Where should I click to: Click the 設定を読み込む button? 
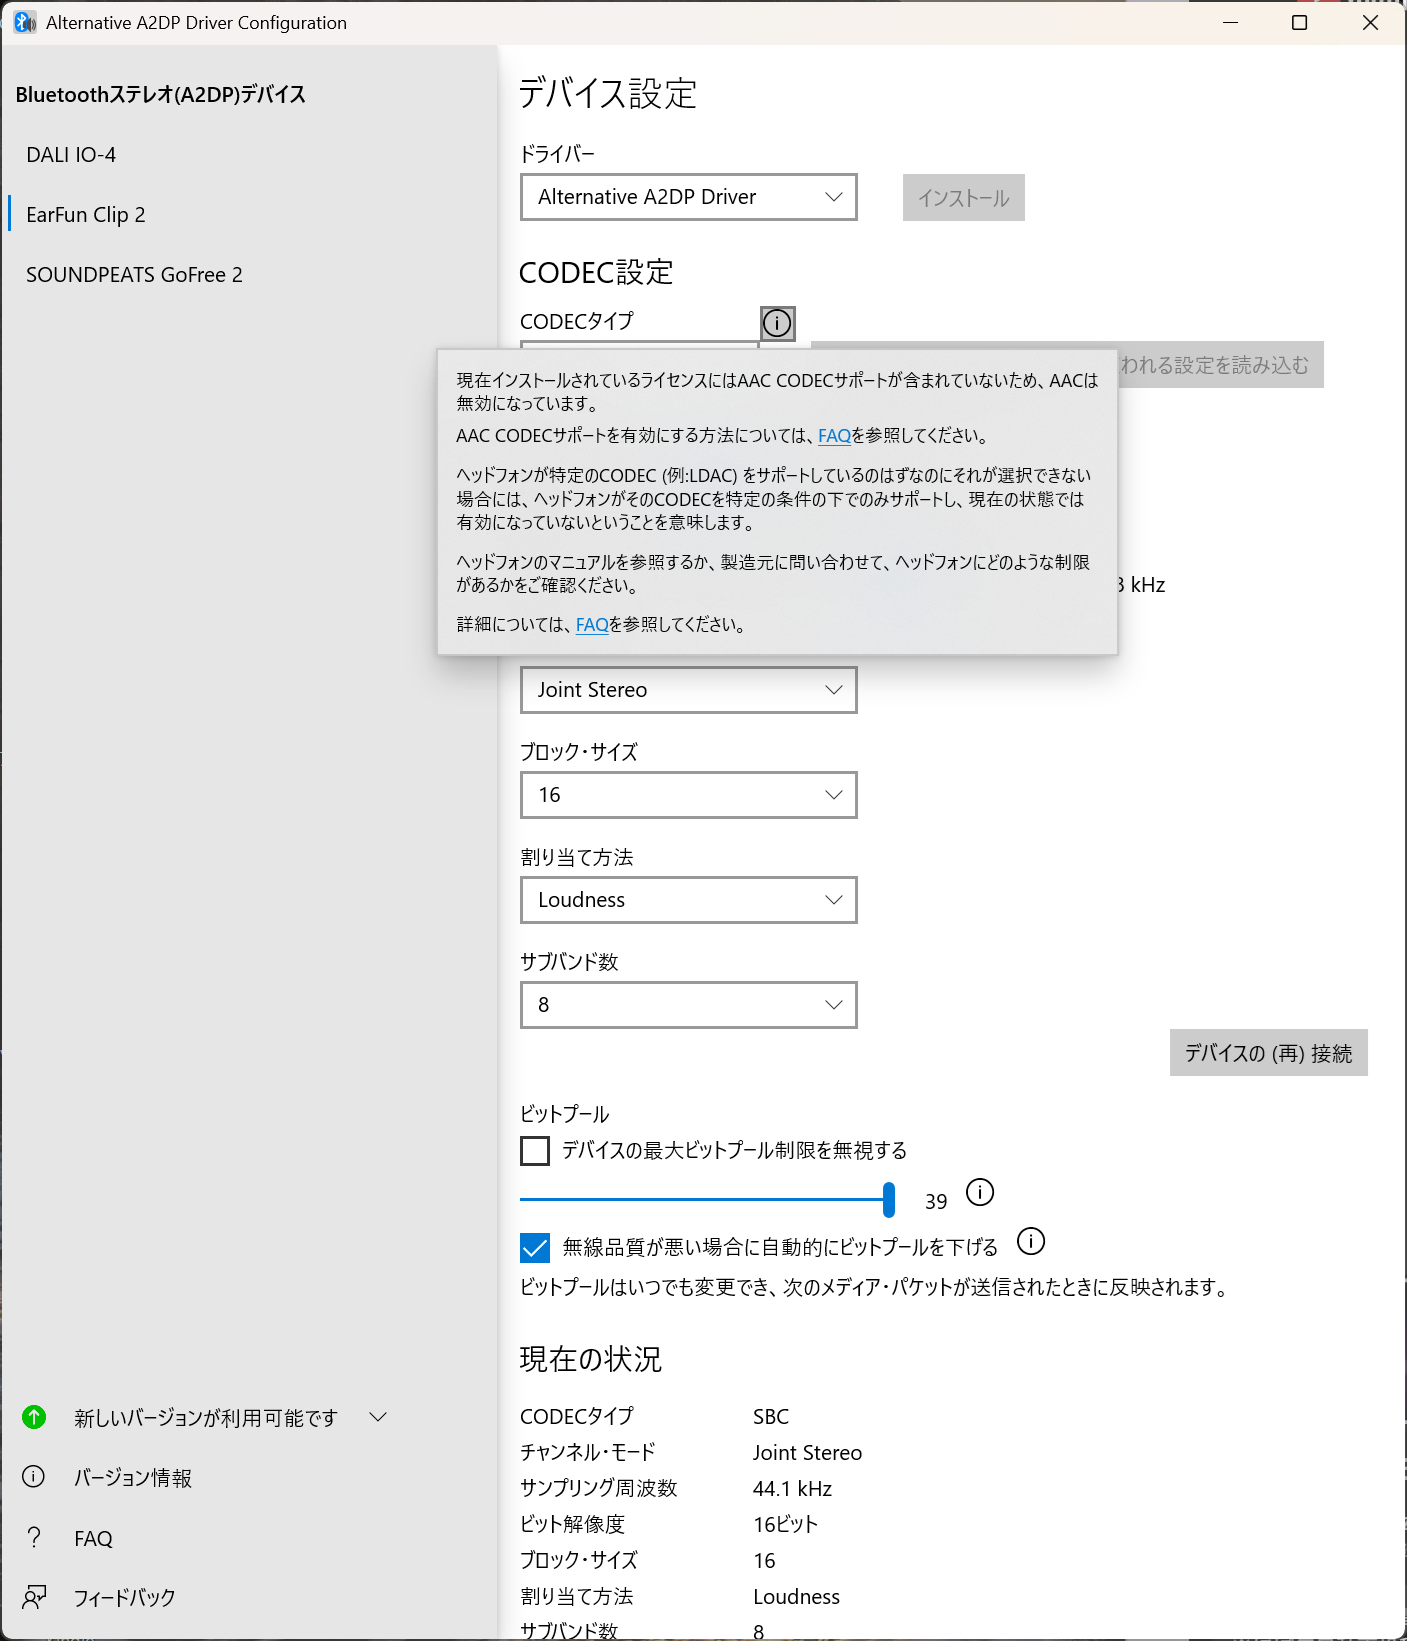pyautogui.click(x=1220, y=365)
